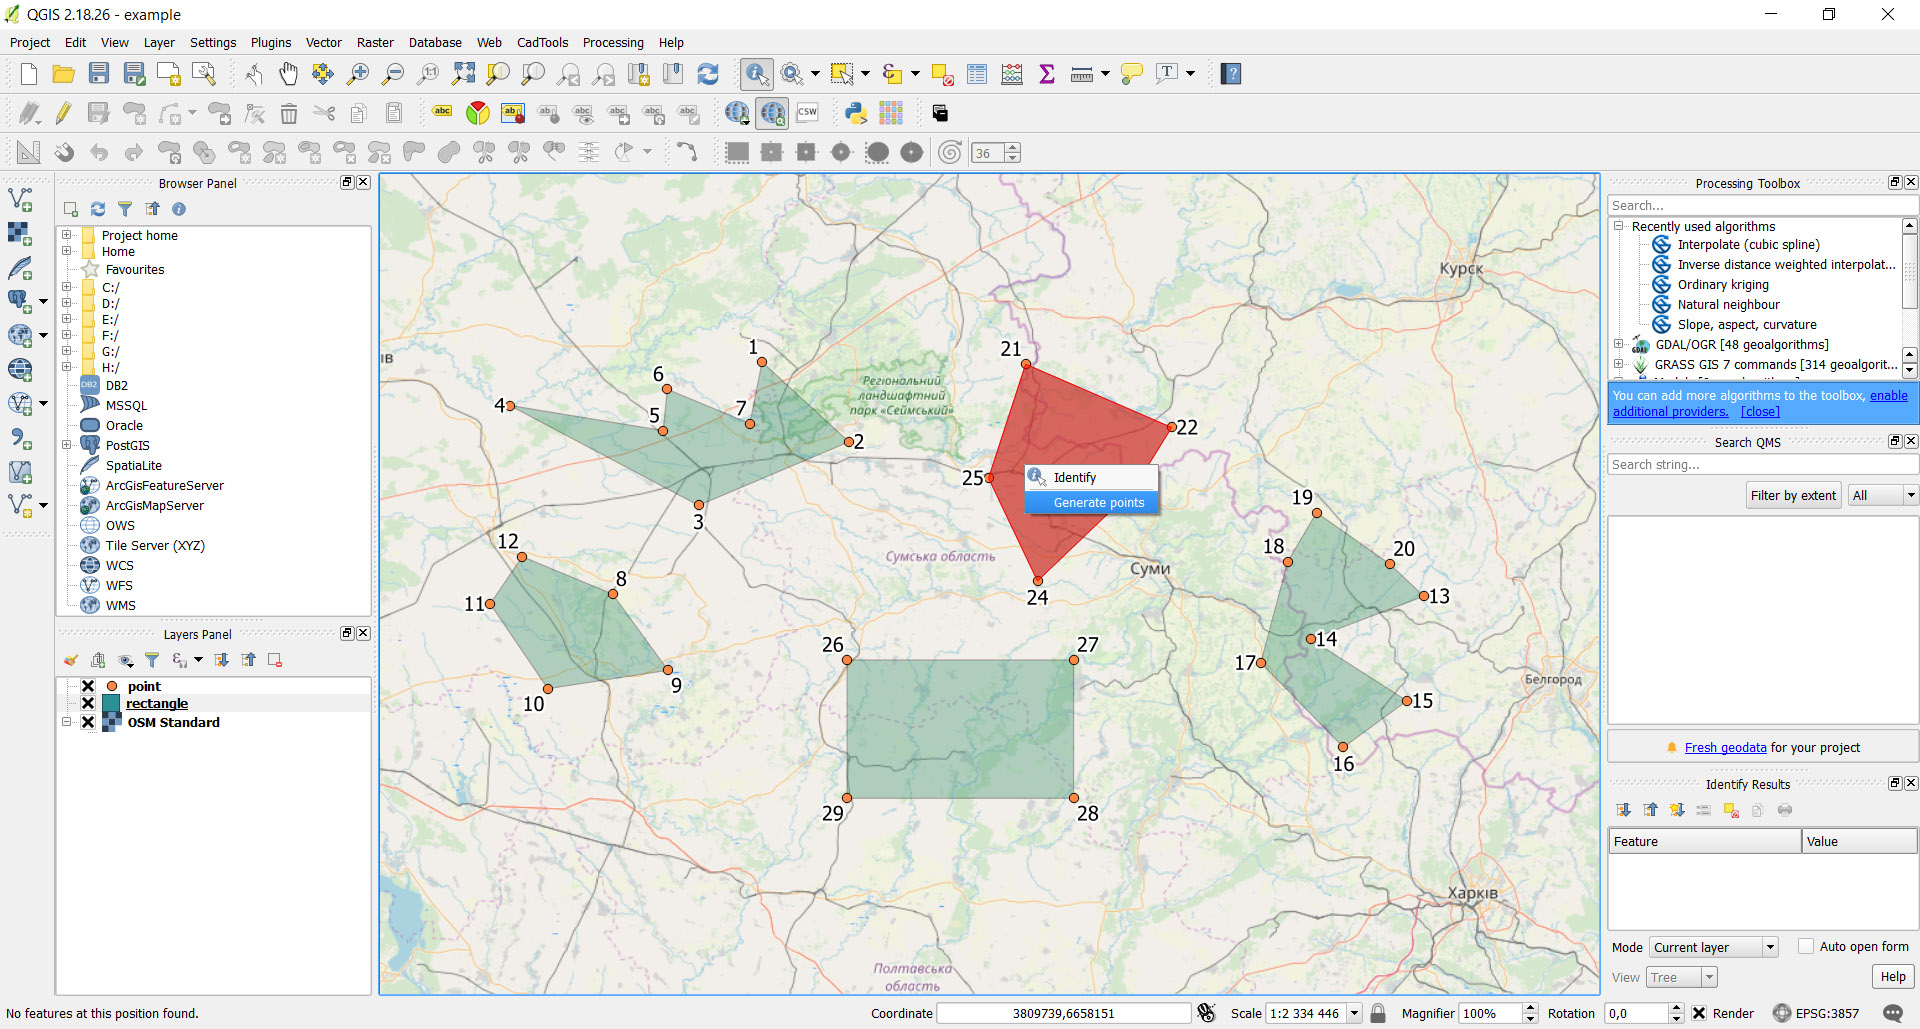Open the Project menu

tap(30, 42)
